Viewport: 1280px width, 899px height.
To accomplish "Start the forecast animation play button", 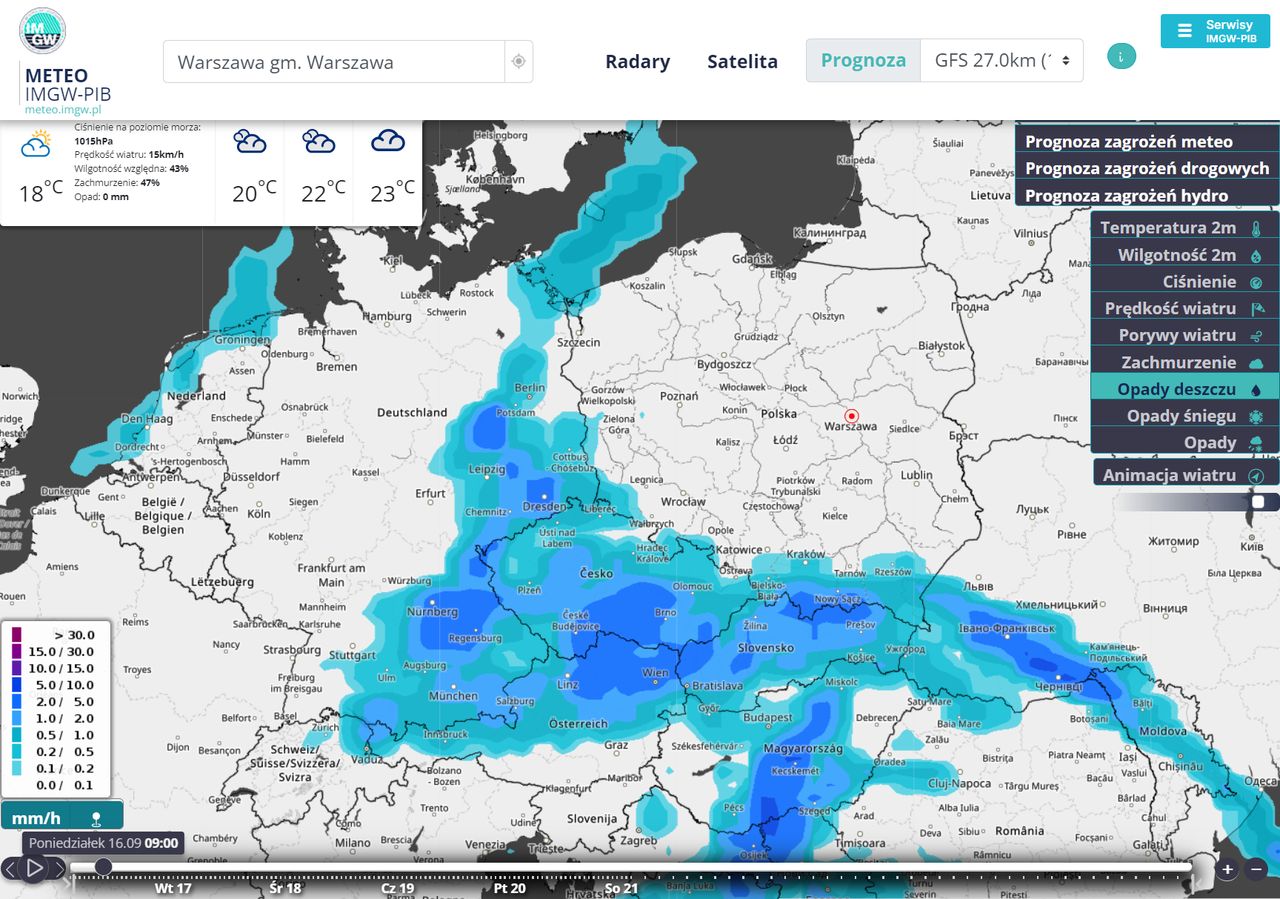I will click(34, 868).
